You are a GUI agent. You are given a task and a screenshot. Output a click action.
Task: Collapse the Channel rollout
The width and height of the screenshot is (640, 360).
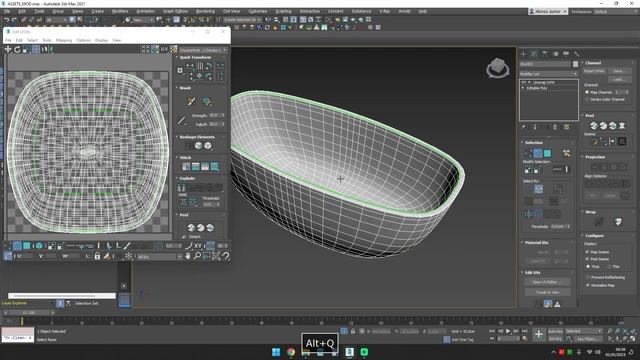click(x=593, y=63)
